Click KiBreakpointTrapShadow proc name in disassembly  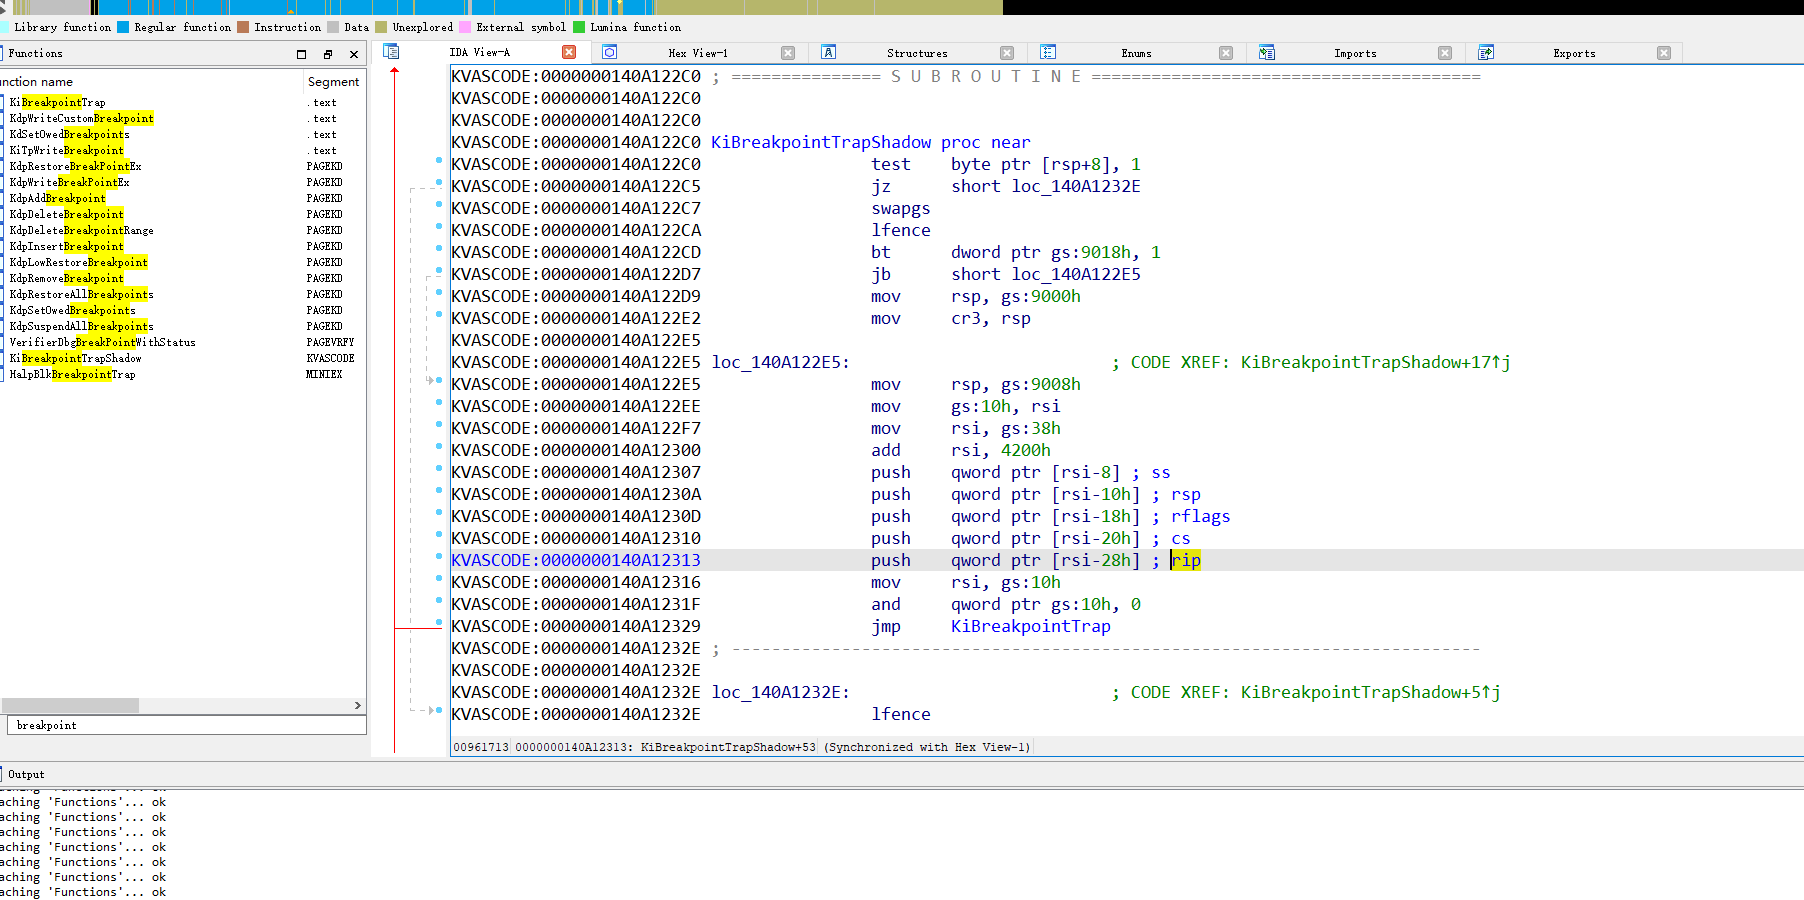pos(820,142)
